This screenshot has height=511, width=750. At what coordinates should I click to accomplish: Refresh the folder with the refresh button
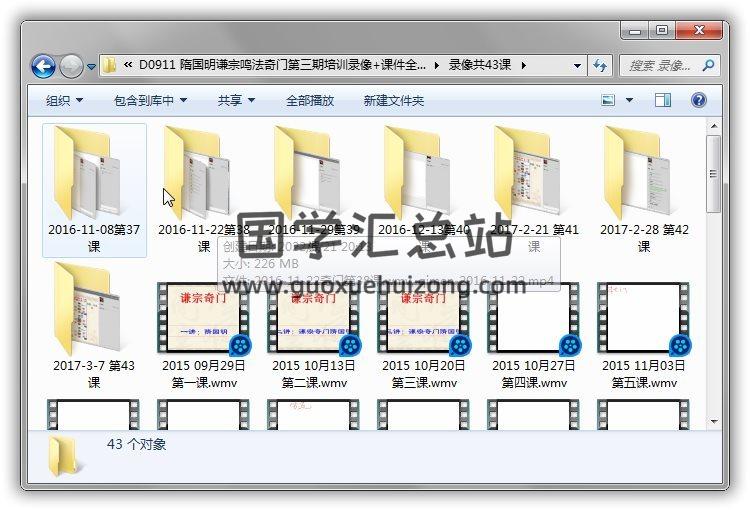pyautogui.click(x=600, y=65)
